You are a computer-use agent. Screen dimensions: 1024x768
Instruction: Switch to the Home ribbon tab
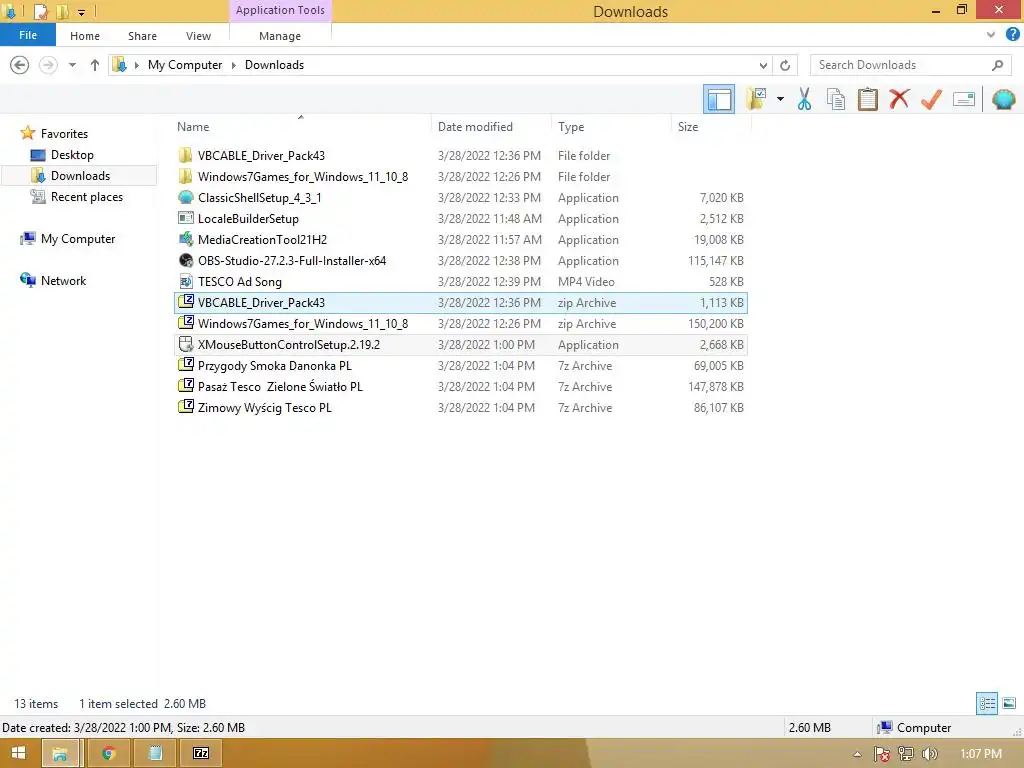[85, 36]
